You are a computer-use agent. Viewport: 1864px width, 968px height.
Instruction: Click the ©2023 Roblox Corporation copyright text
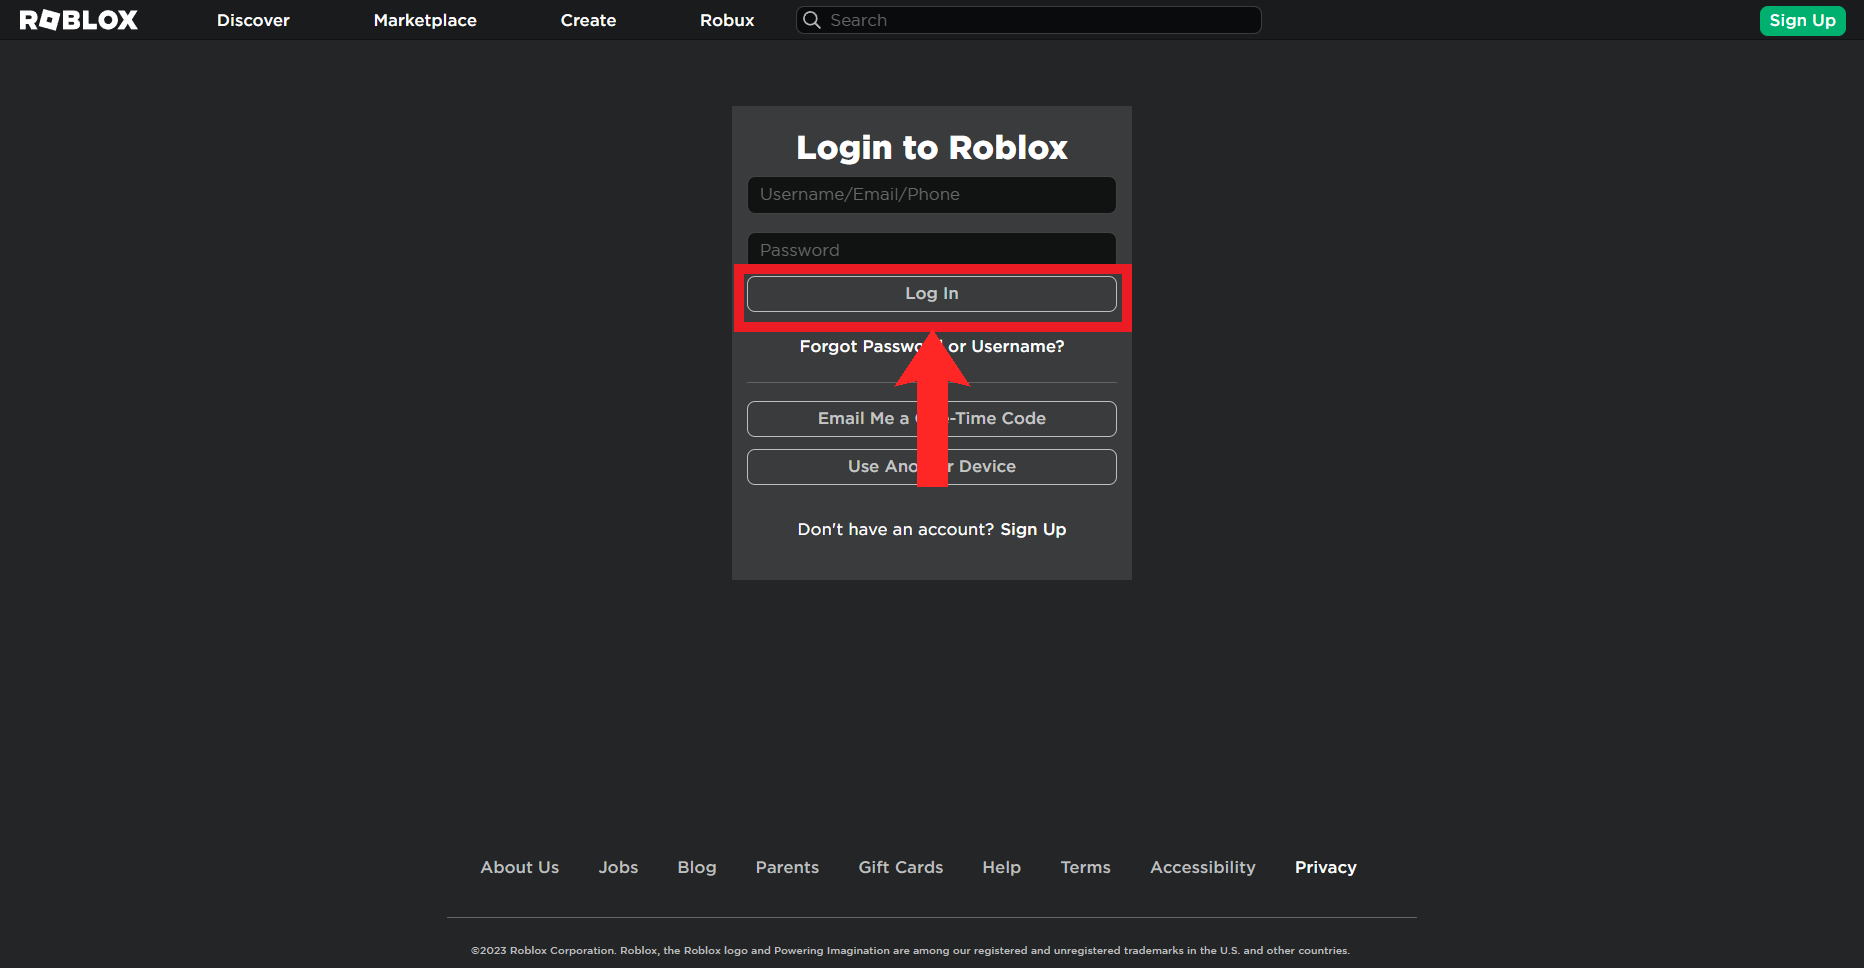pos(910,951)
